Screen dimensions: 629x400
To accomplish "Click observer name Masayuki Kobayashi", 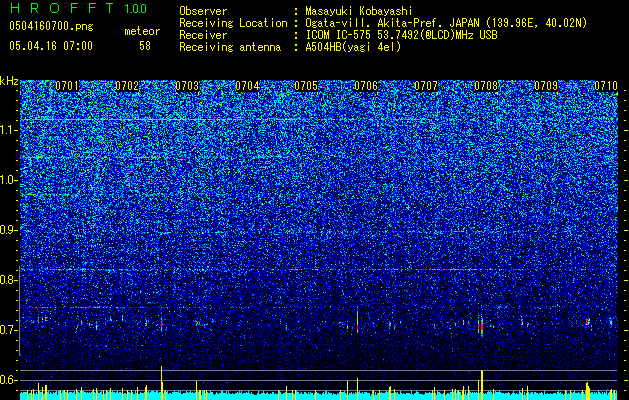I will coord(359,11).
